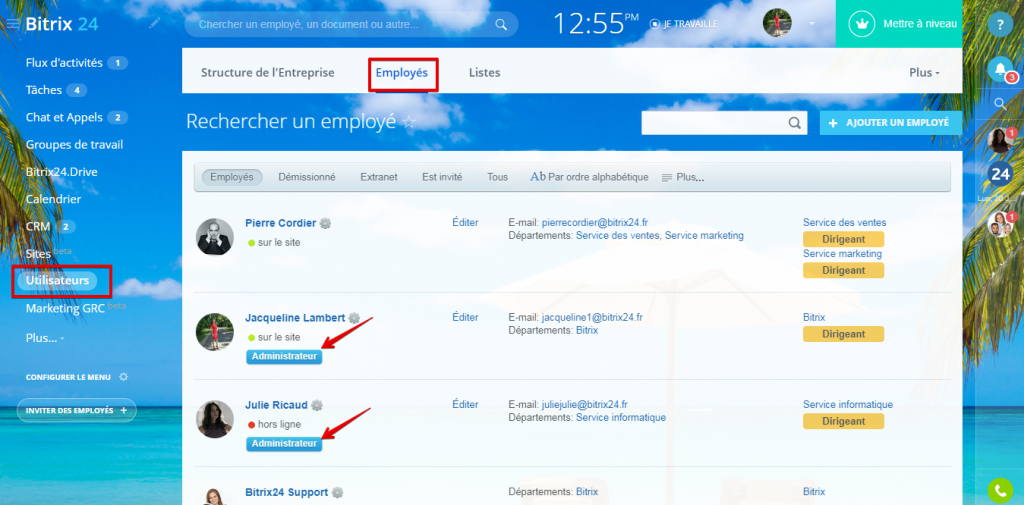
Task: Open Bitrix24.Drive in the sidebar
Action: 62,172
